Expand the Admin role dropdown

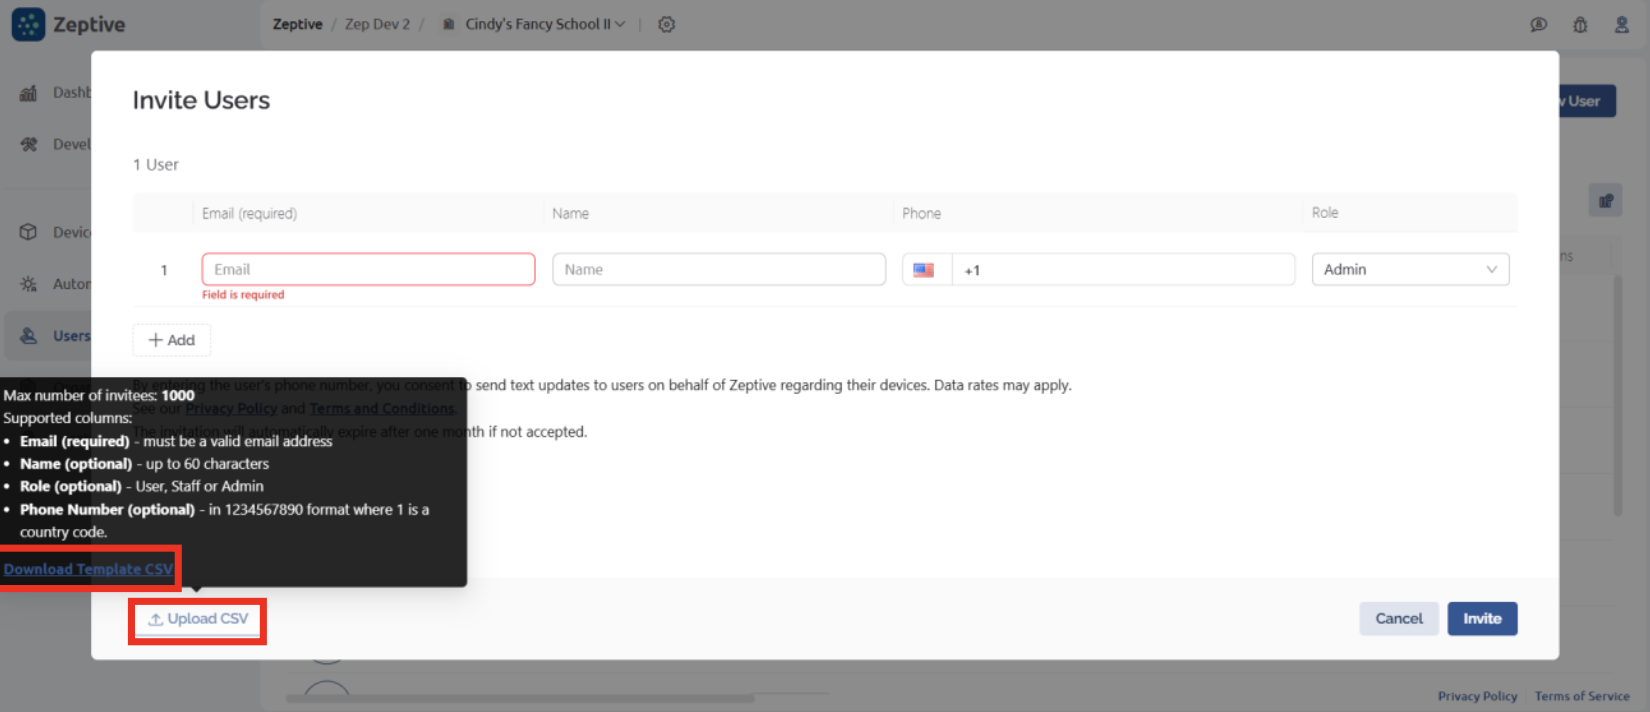1410,269
